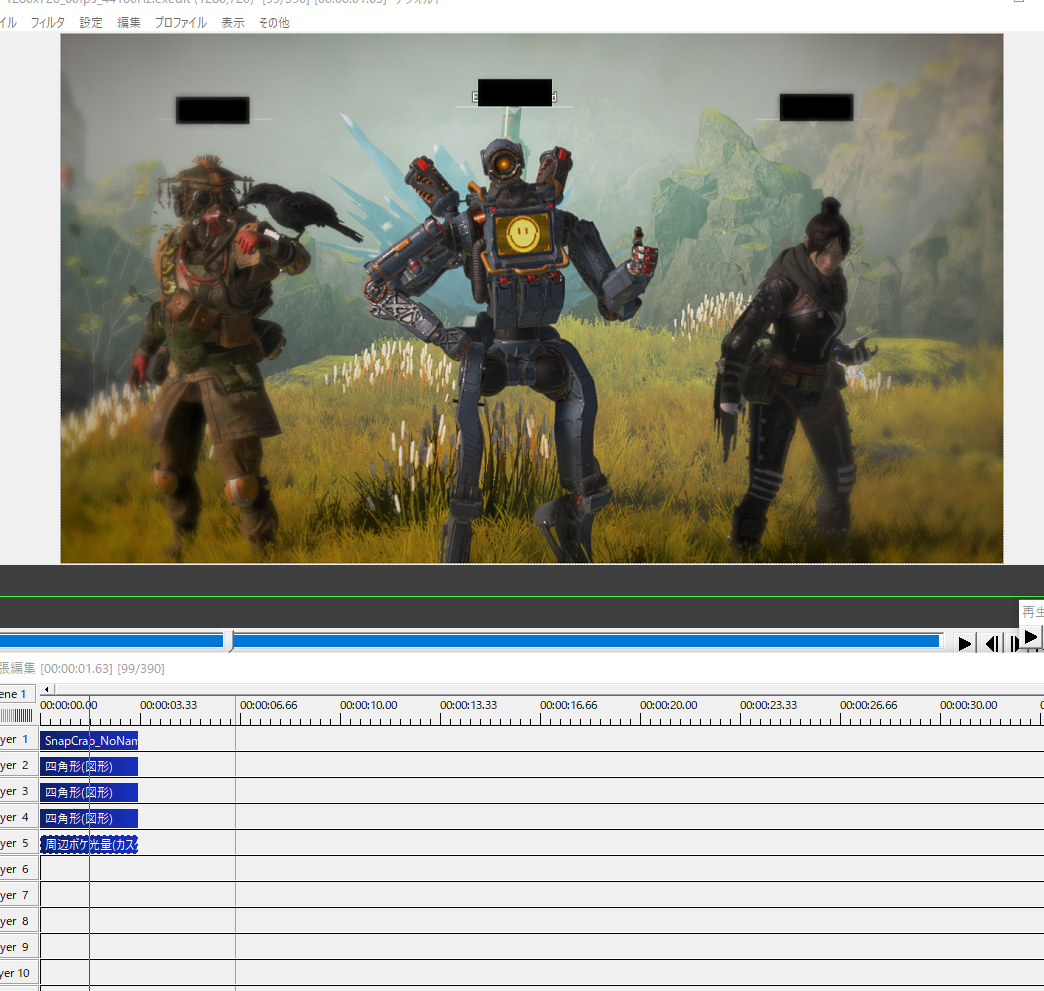Click the 00:00:23.33 ruler timestamp
This screenshot has width=1044, height=991.
768,705
